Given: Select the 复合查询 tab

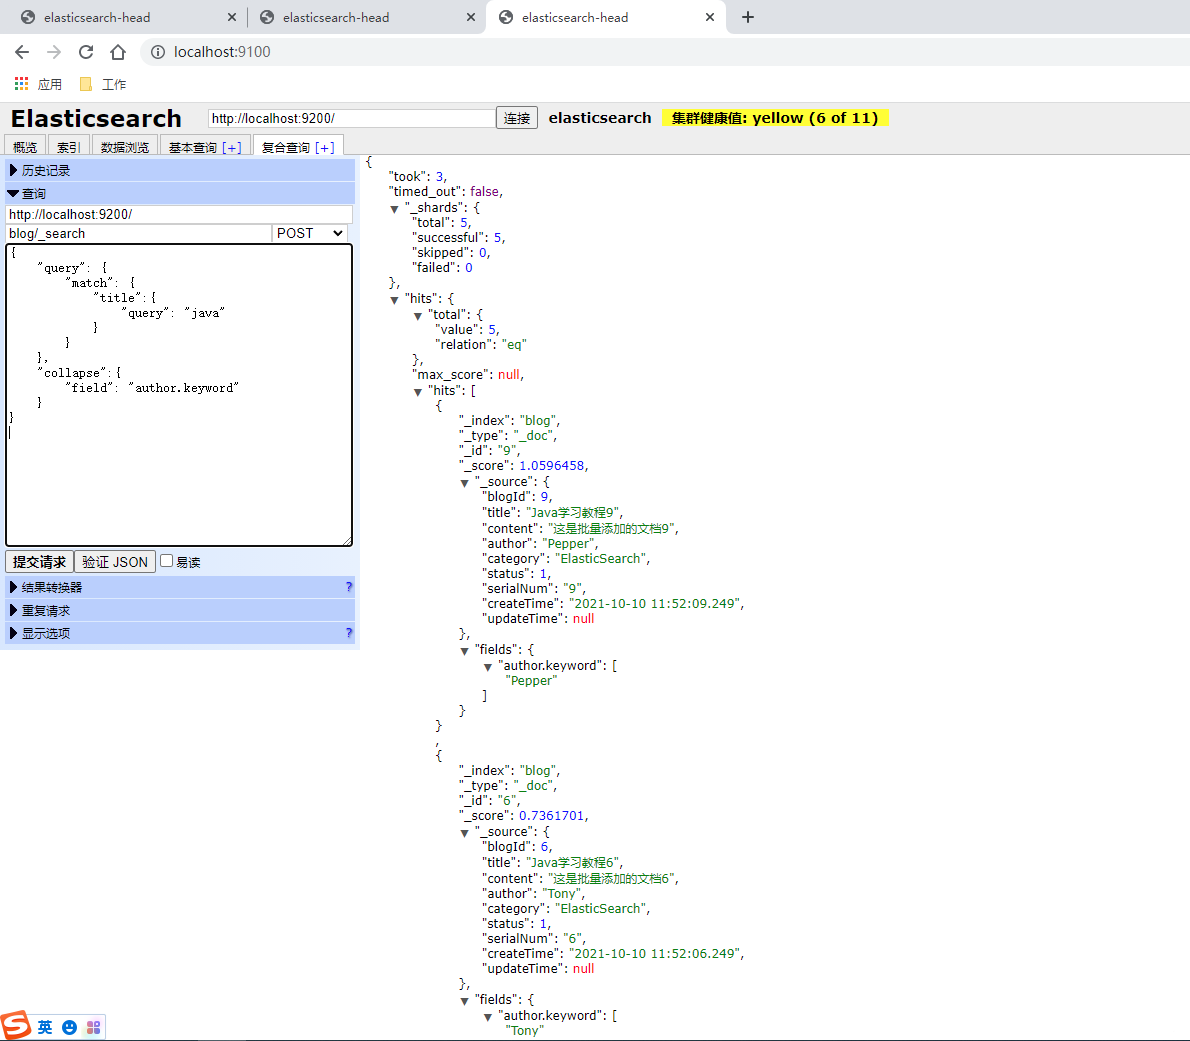Looking at the screenshot, I should [286, 147].
